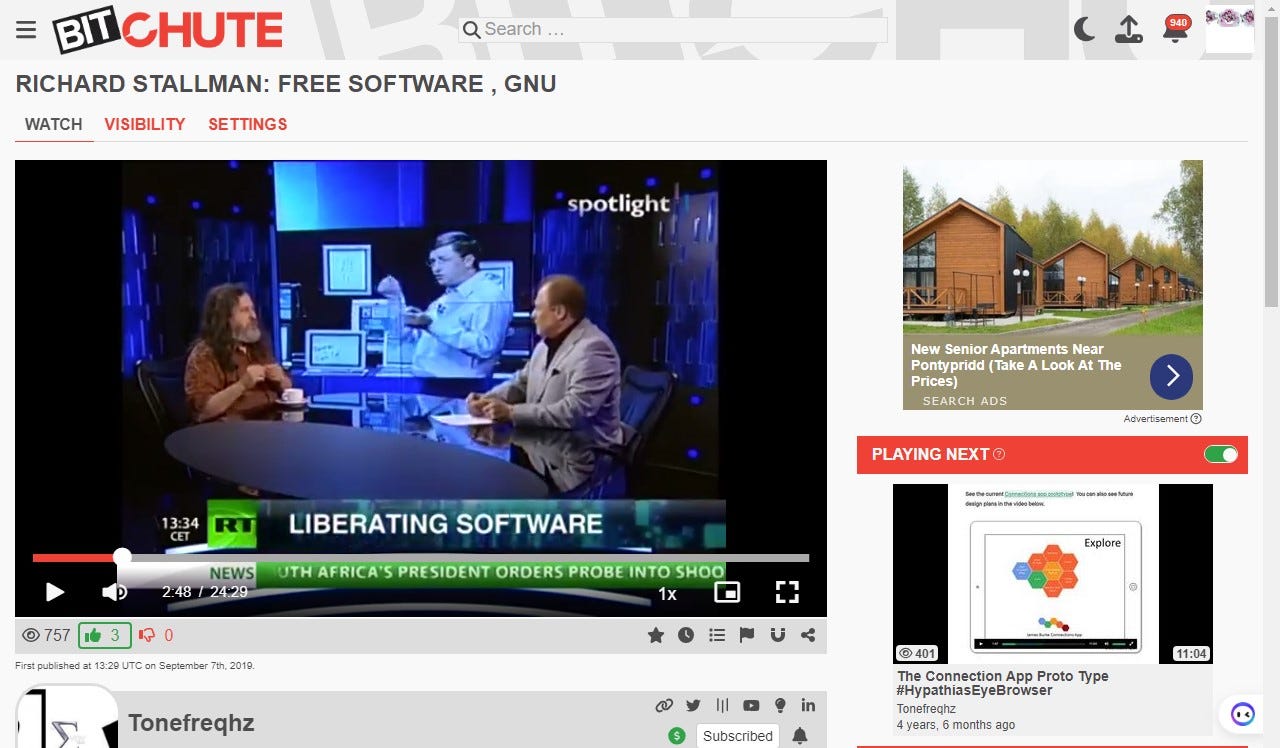
Task: Click the Advertisement info icon
Action: [1196, 419]
